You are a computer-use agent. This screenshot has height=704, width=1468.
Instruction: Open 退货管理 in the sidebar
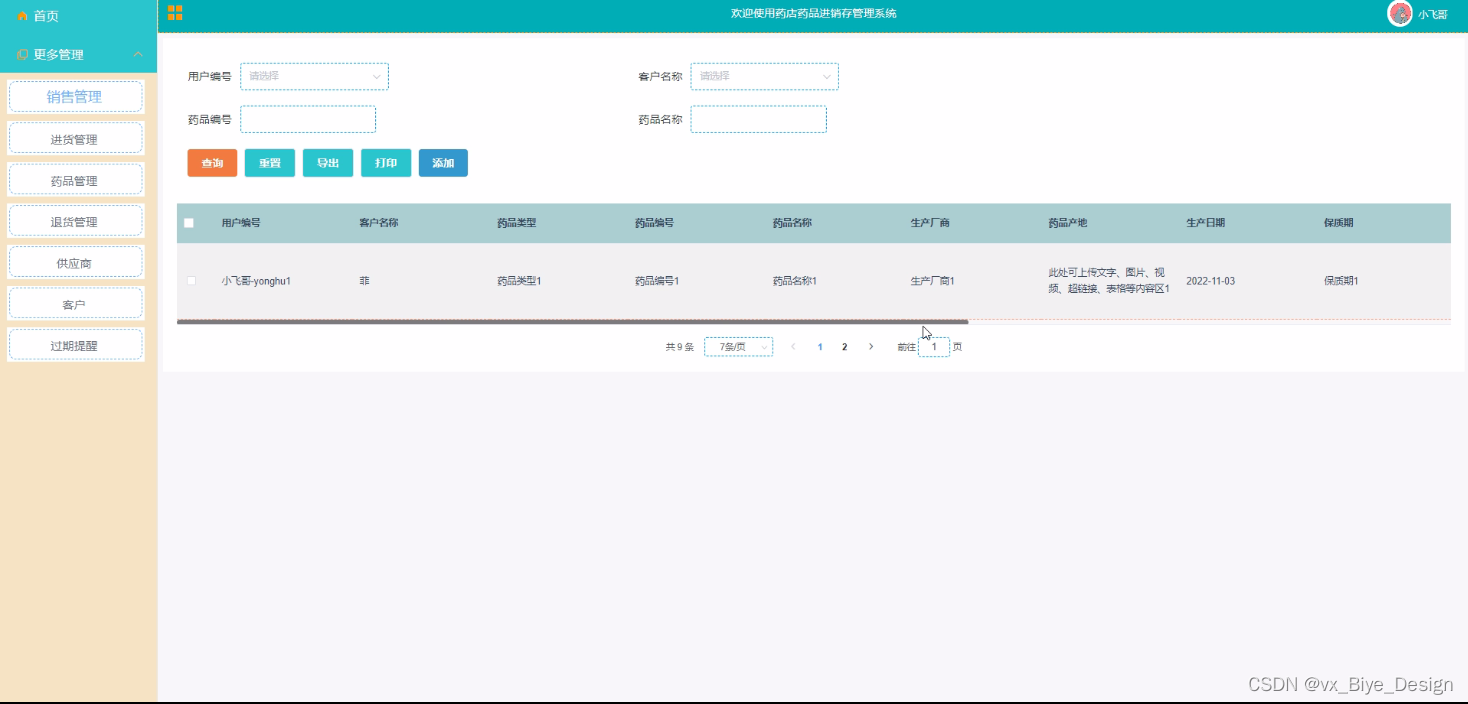pyautogui.click(x=75, y=221)
